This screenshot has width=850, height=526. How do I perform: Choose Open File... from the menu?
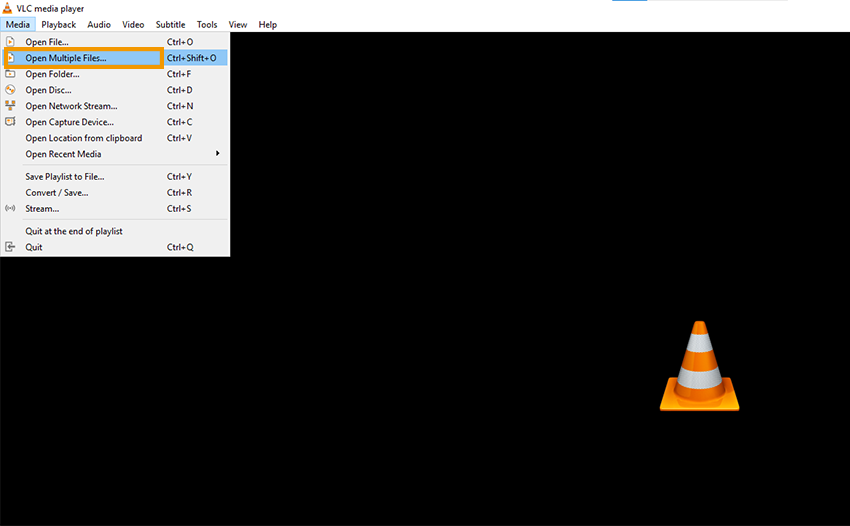pyautogui.click(x=115, y=42)
